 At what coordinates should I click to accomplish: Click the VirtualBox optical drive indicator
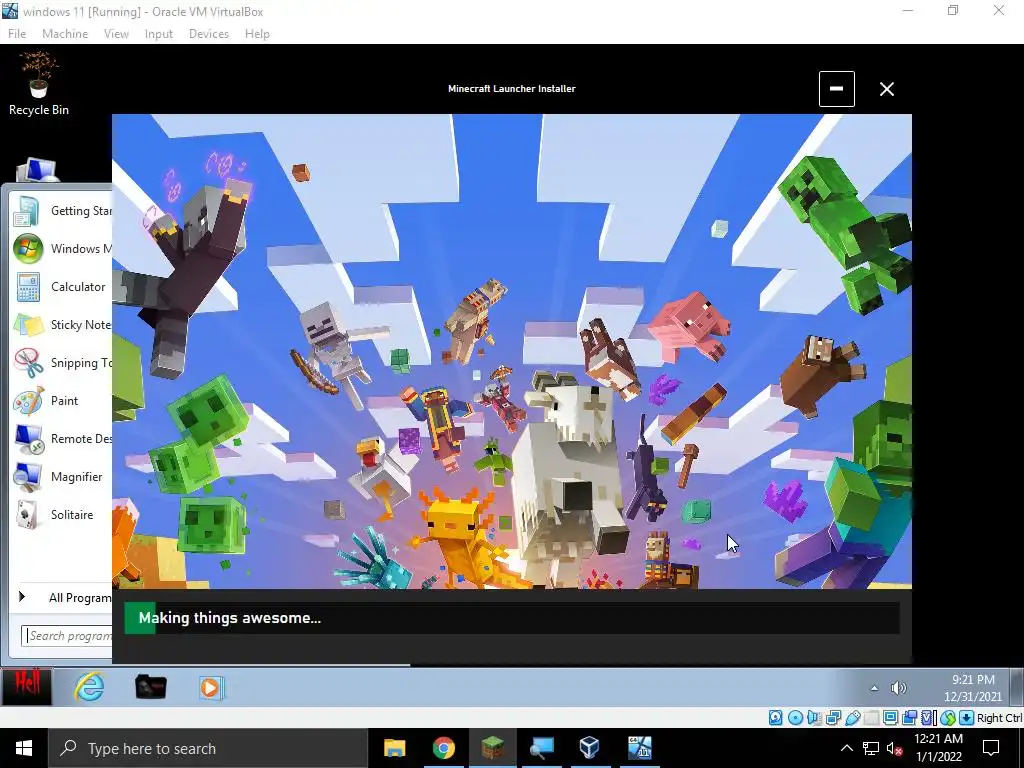795,718
